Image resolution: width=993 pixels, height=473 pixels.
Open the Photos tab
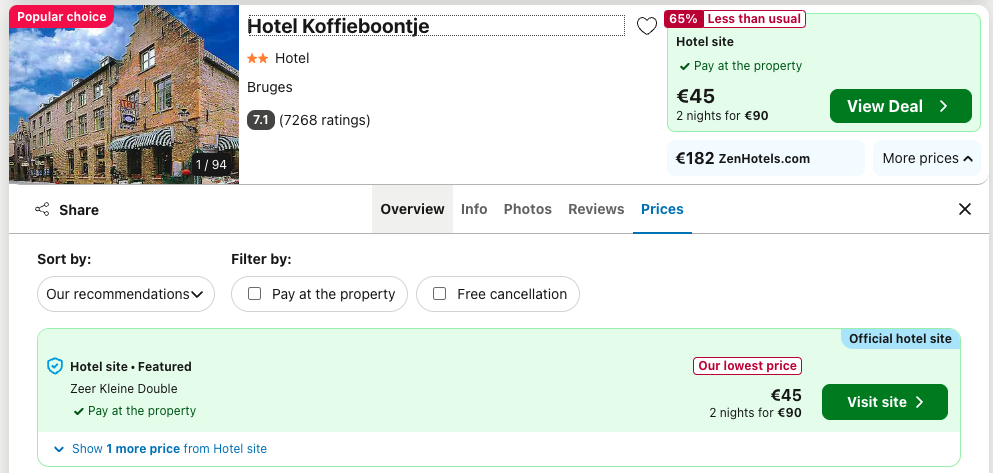coord(528,209)
